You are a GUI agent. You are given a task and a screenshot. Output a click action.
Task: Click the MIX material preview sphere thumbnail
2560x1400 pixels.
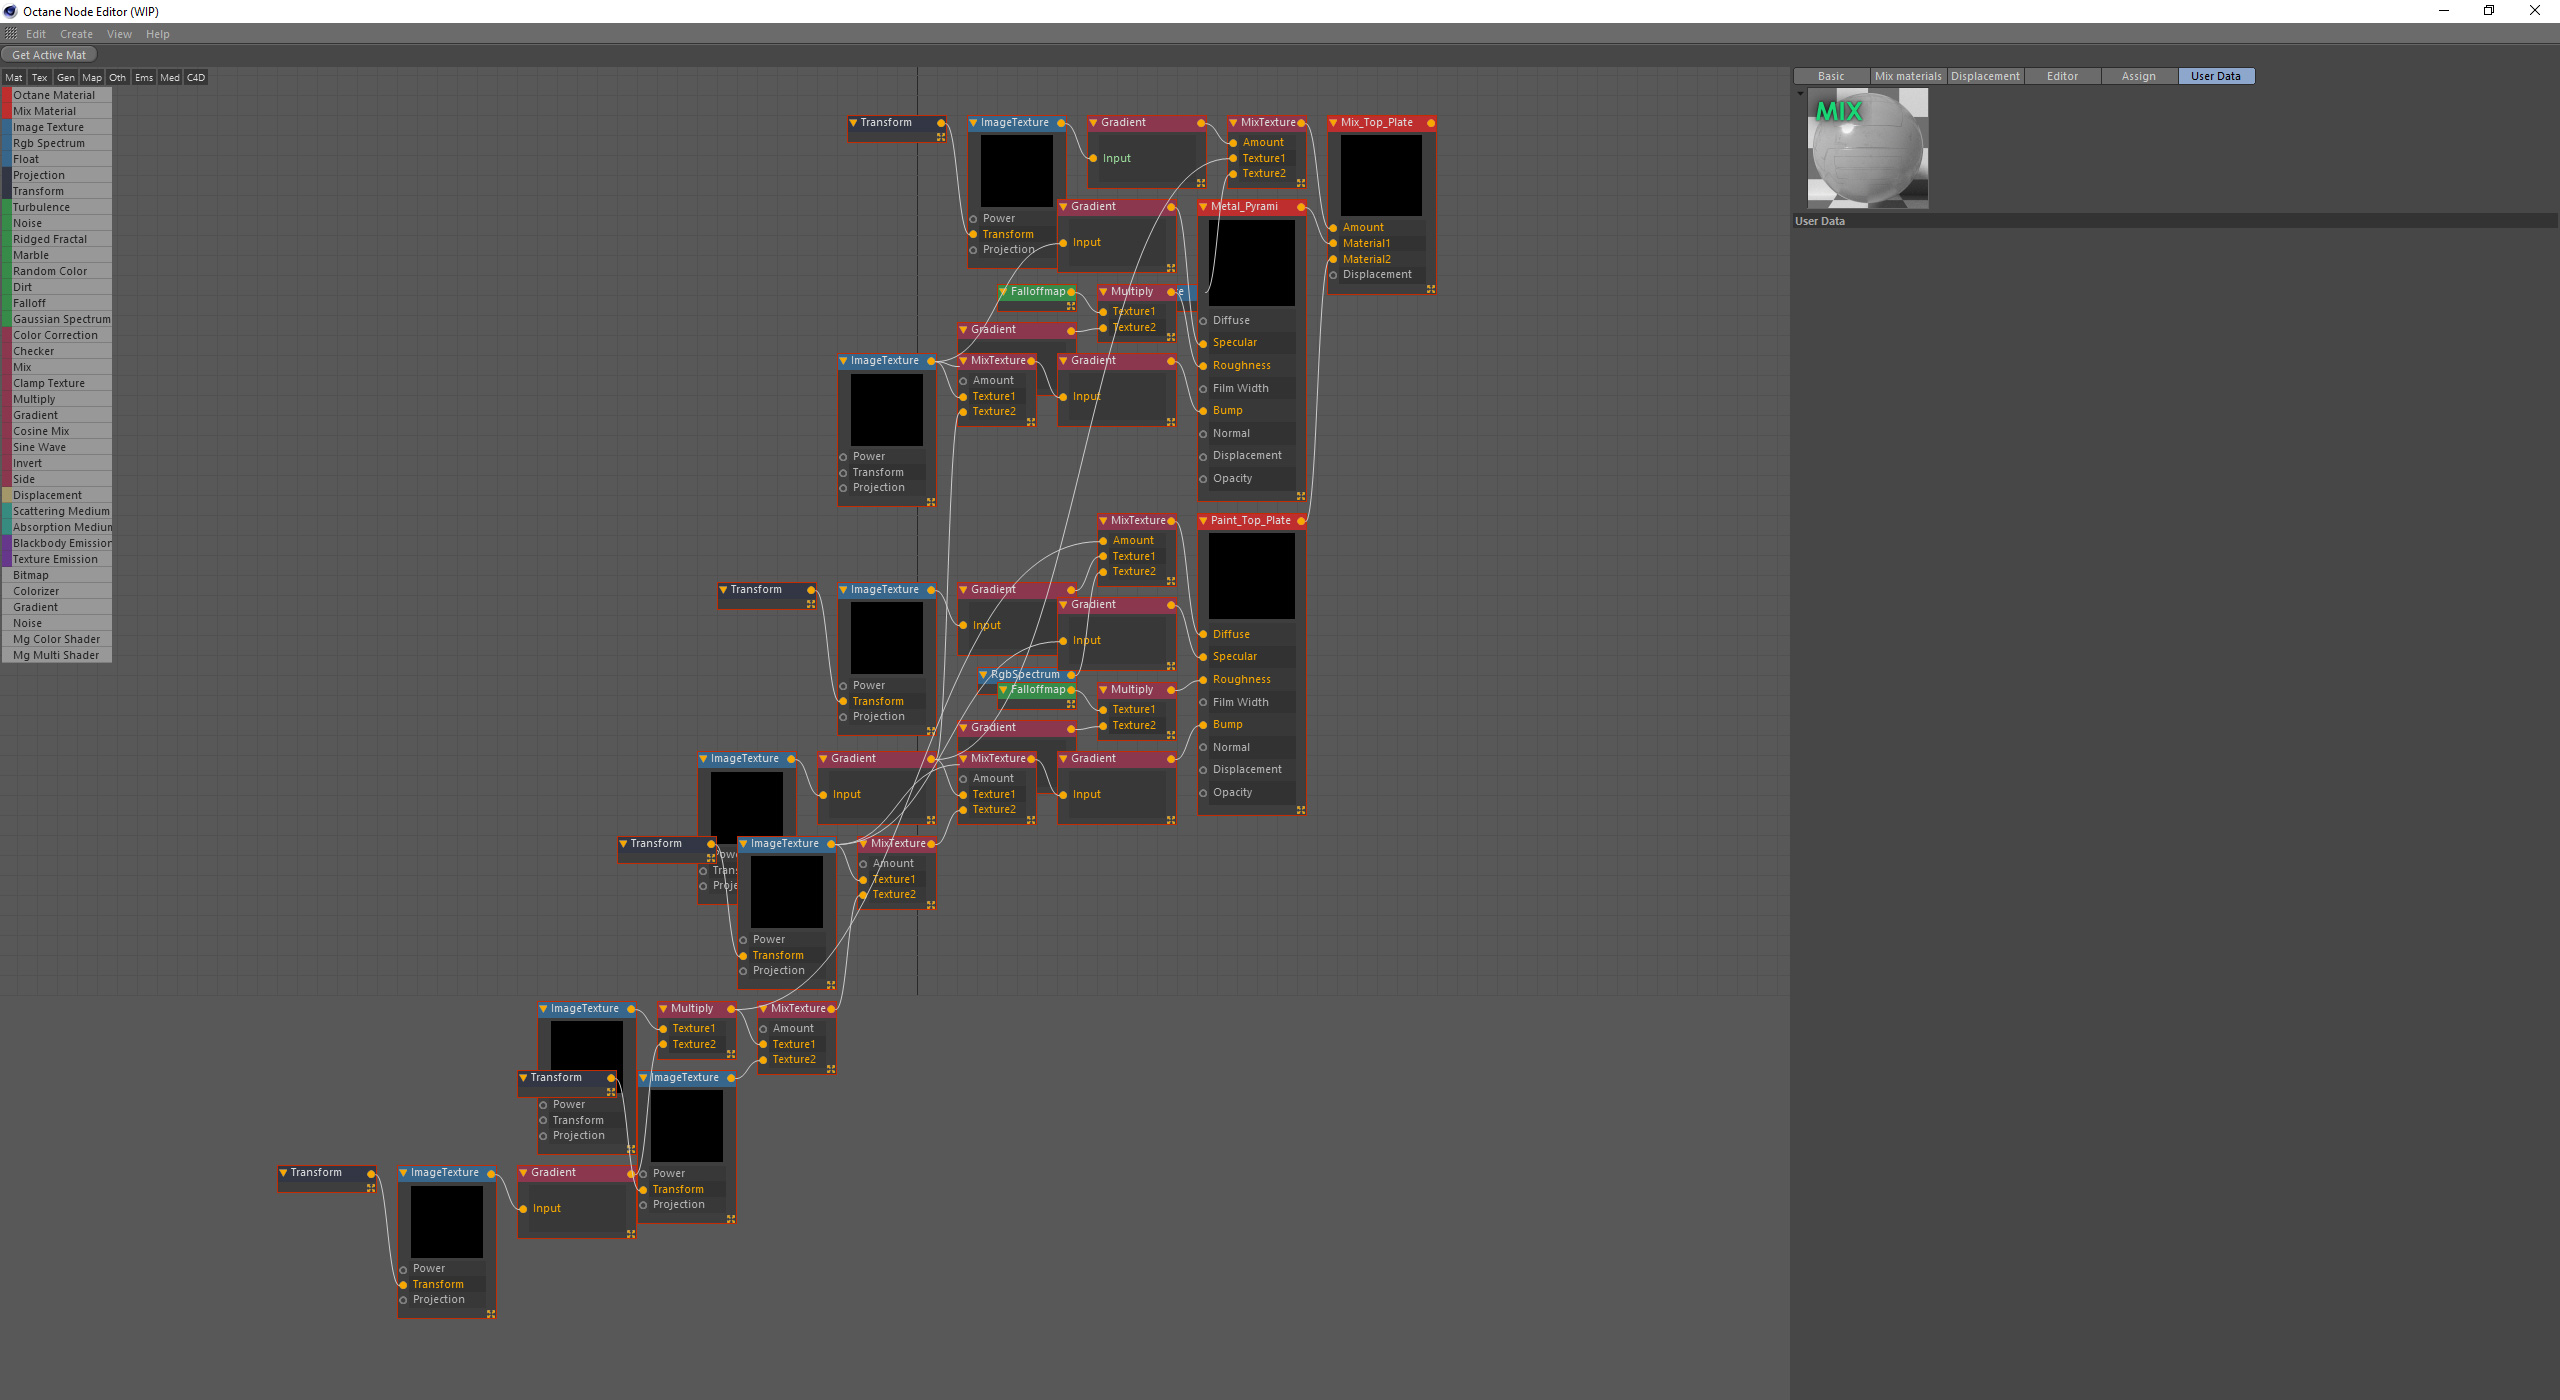1867,148
